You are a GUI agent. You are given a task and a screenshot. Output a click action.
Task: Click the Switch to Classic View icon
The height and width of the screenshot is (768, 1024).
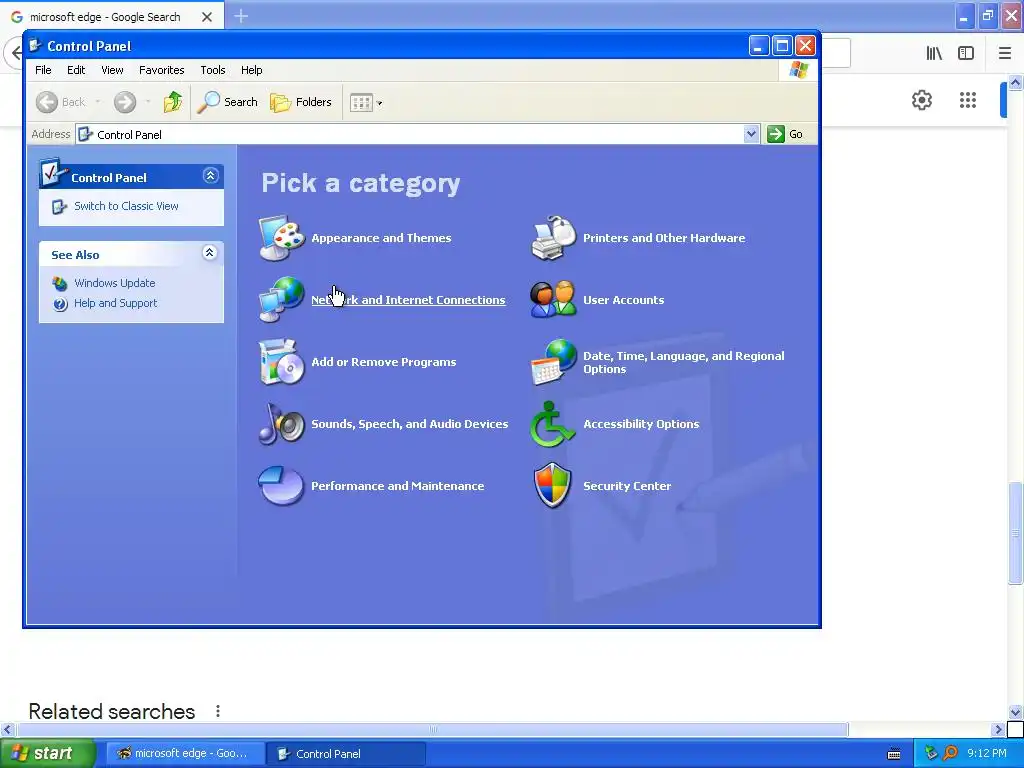pyautogui.click(x=59, y=206)
